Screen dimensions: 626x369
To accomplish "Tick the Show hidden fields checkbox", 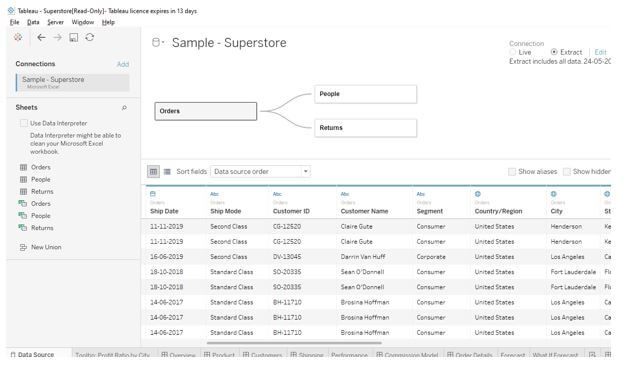I will pyautogui.click(x=567, y=172).
